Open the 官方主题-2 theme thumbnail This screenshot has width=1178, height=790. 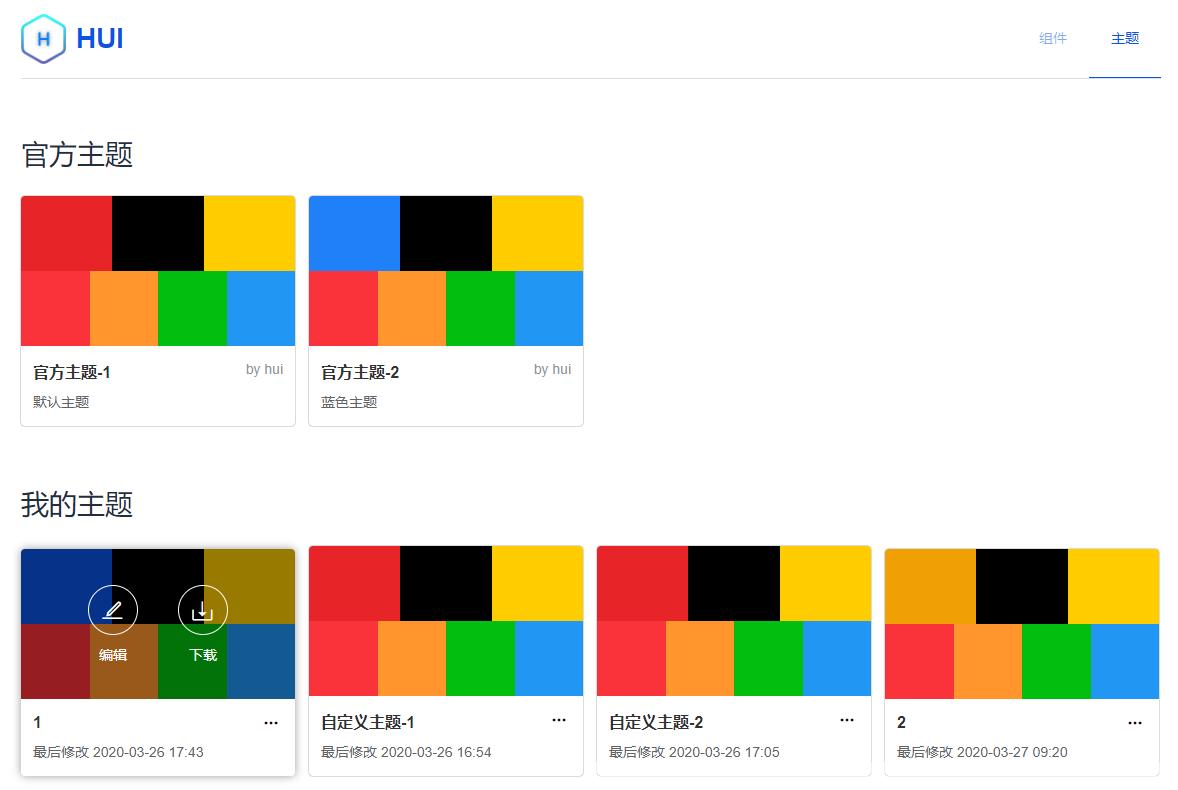(445, 270)
